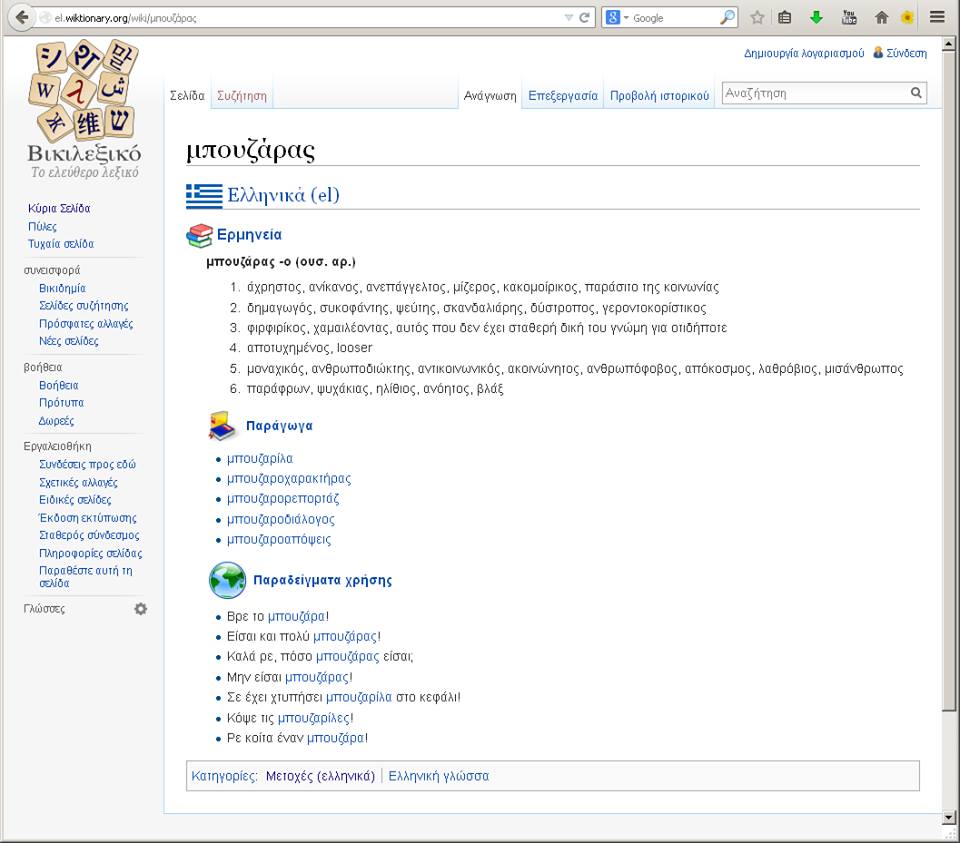The width and height of the screenshot is (960, 843).
Task: Click the Greek flag icon
Action: tap(204, 196)
